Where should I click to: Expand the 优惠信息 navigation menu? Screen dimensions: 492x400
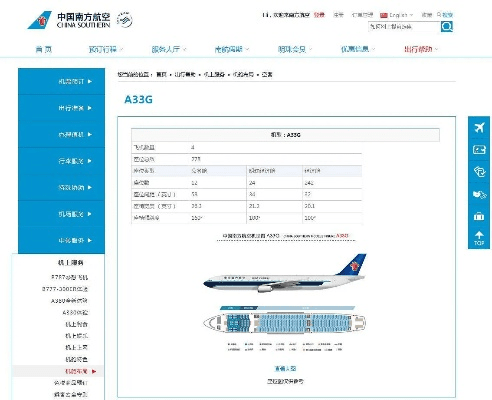click(x=358, y=49)
